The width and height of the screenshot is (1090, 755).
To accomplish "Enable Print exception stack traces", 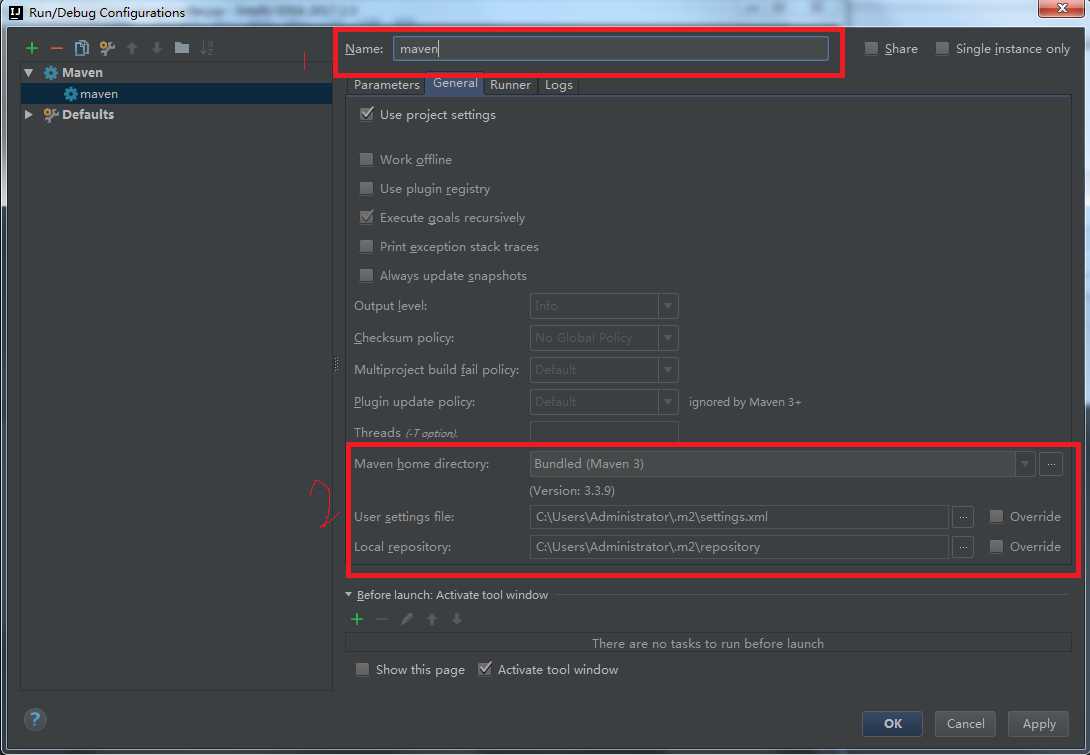I will click(x=366, y=246).
